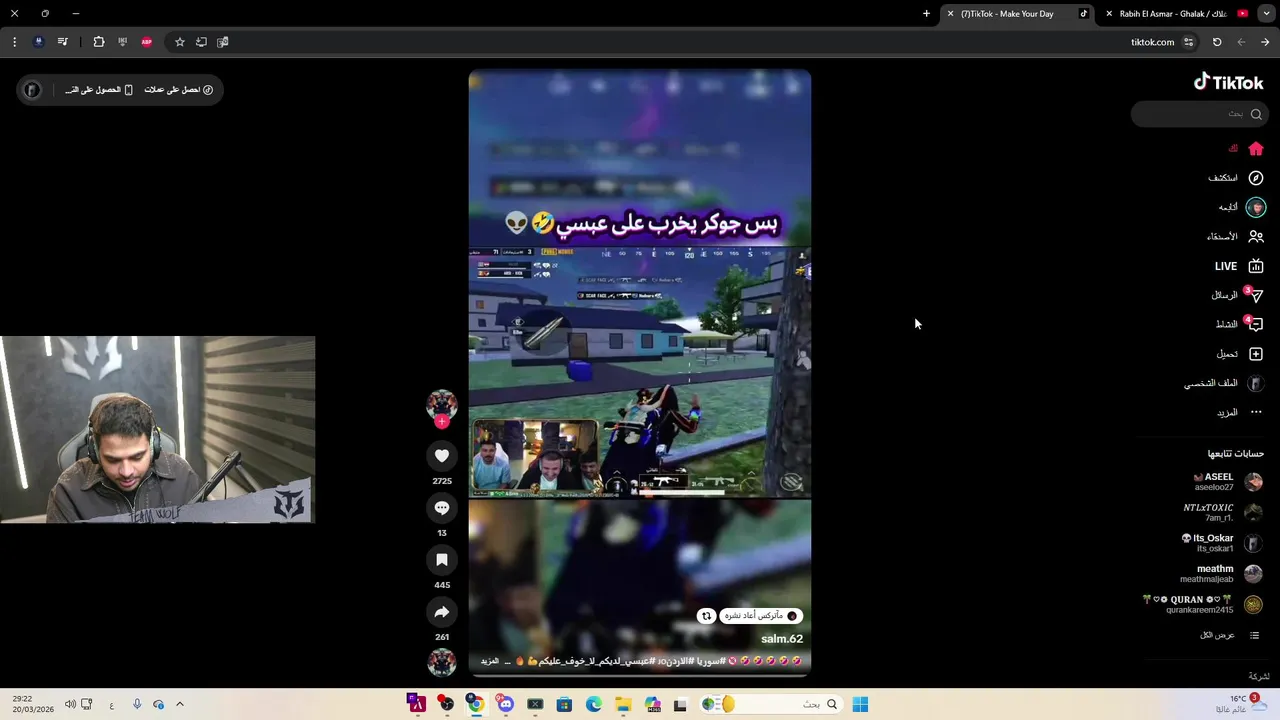This screenshot has width=1280, height=720.
Task: Open followed account meathm
Action: [x=1222, y=574]
